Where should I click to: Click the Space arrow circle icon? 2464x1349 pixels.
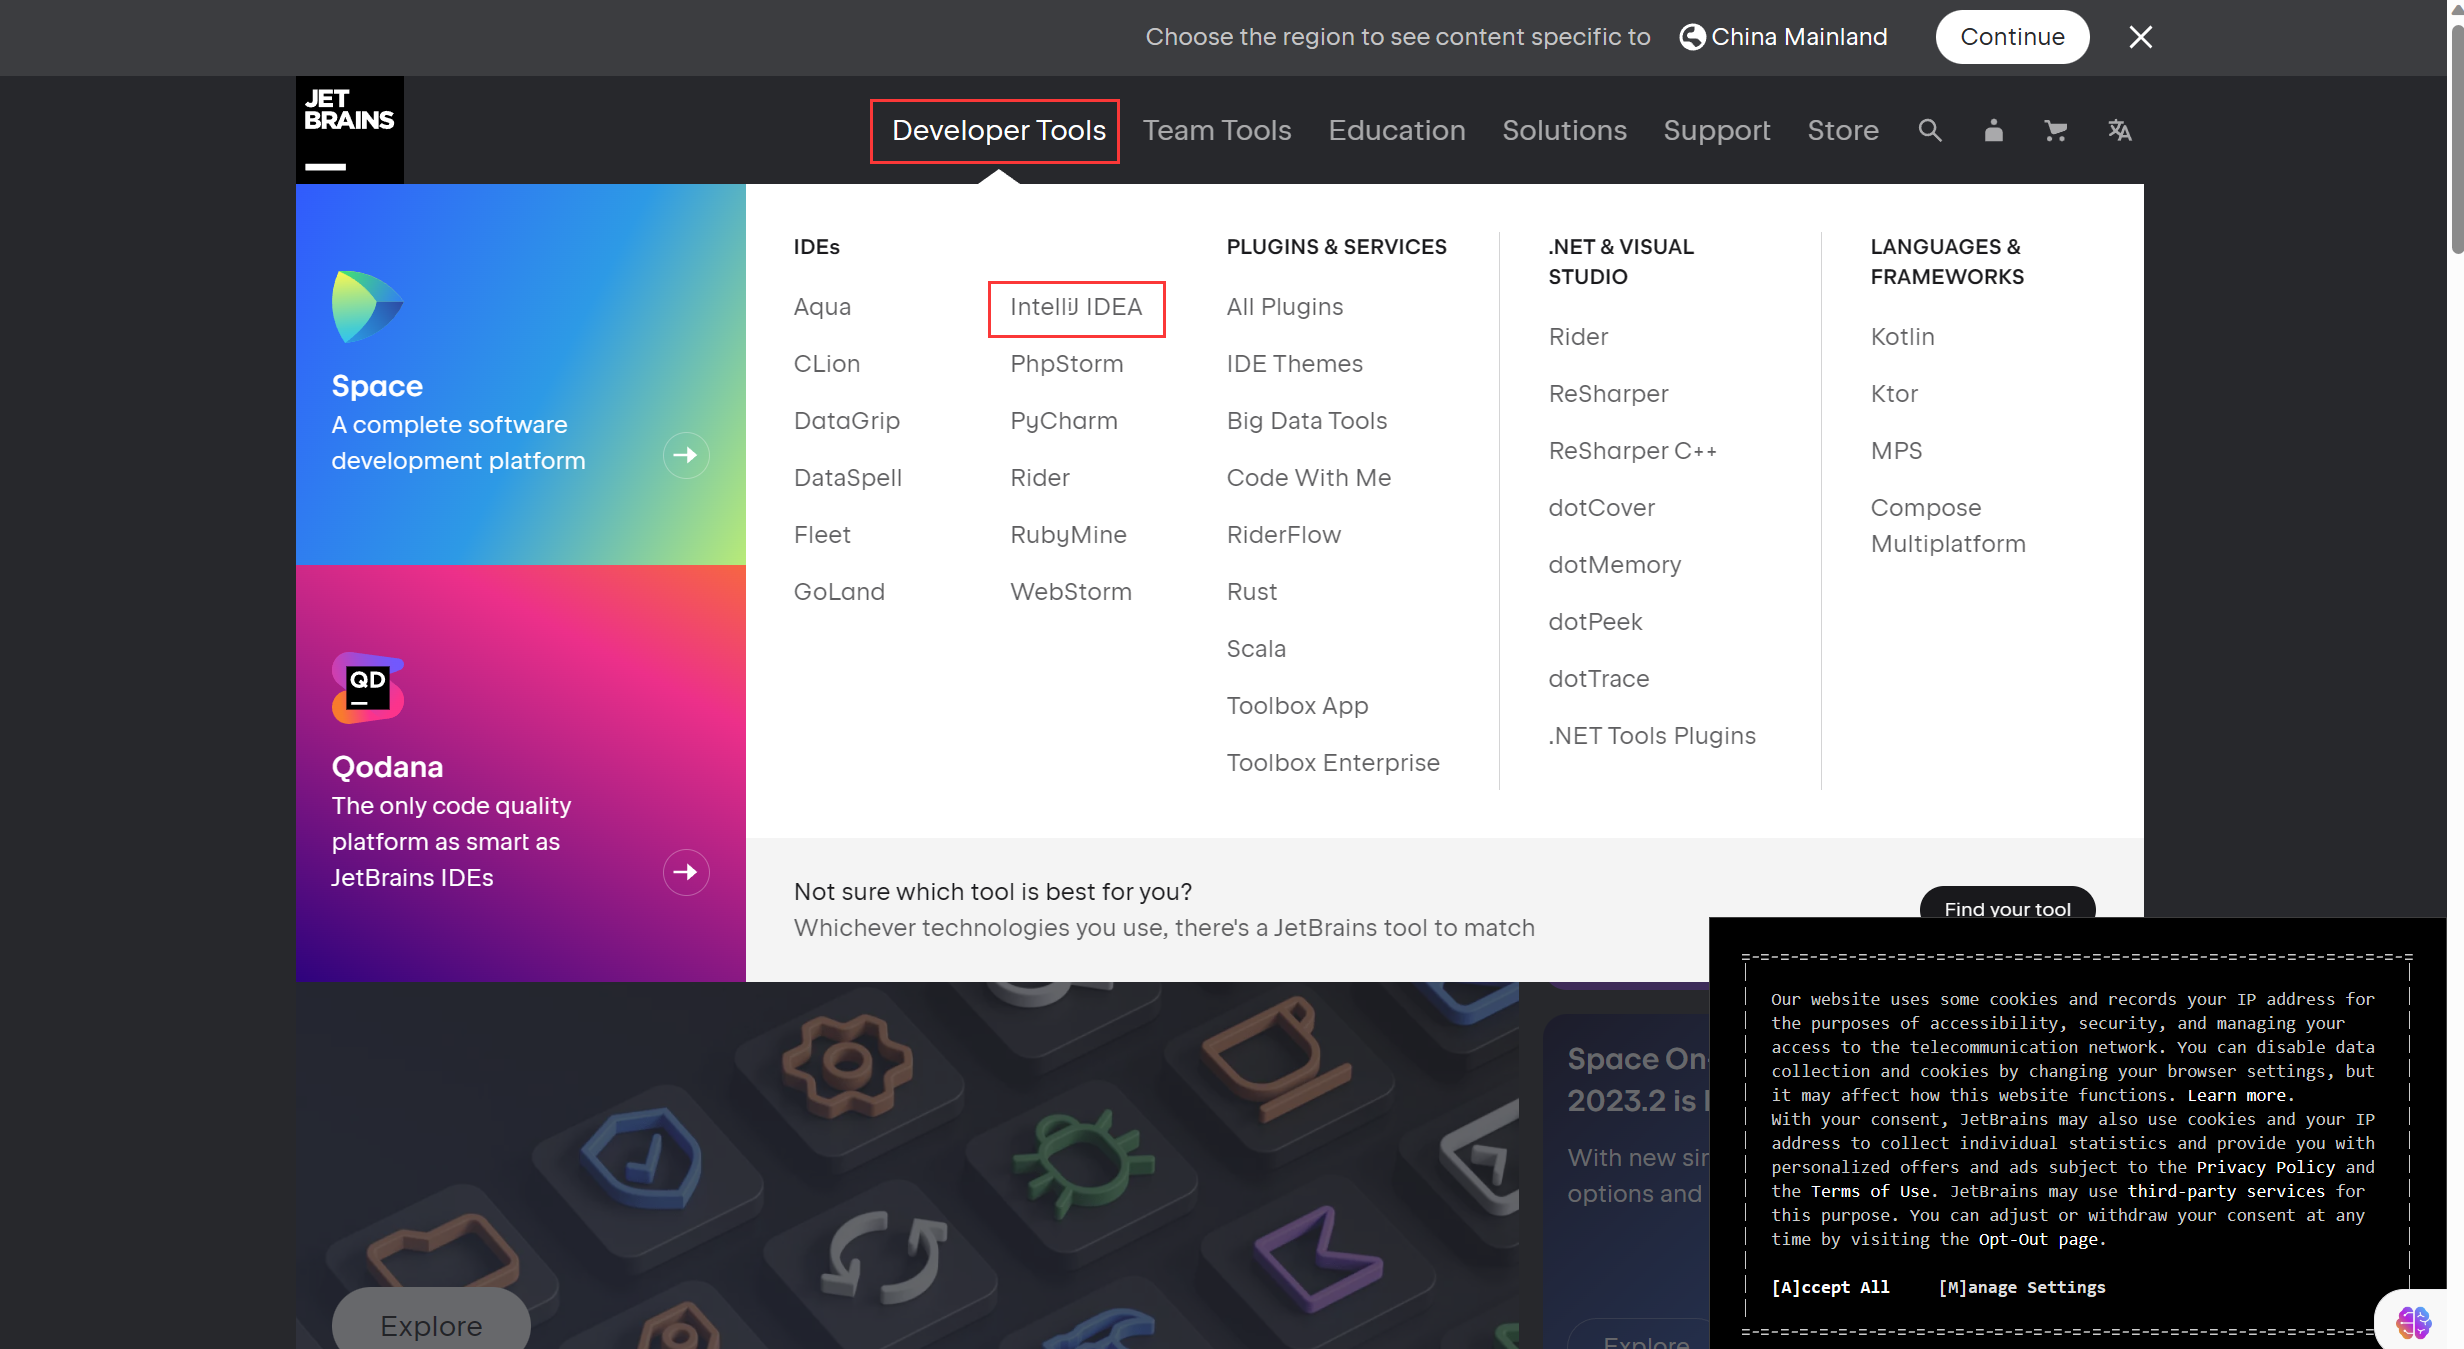coord(686,455)
